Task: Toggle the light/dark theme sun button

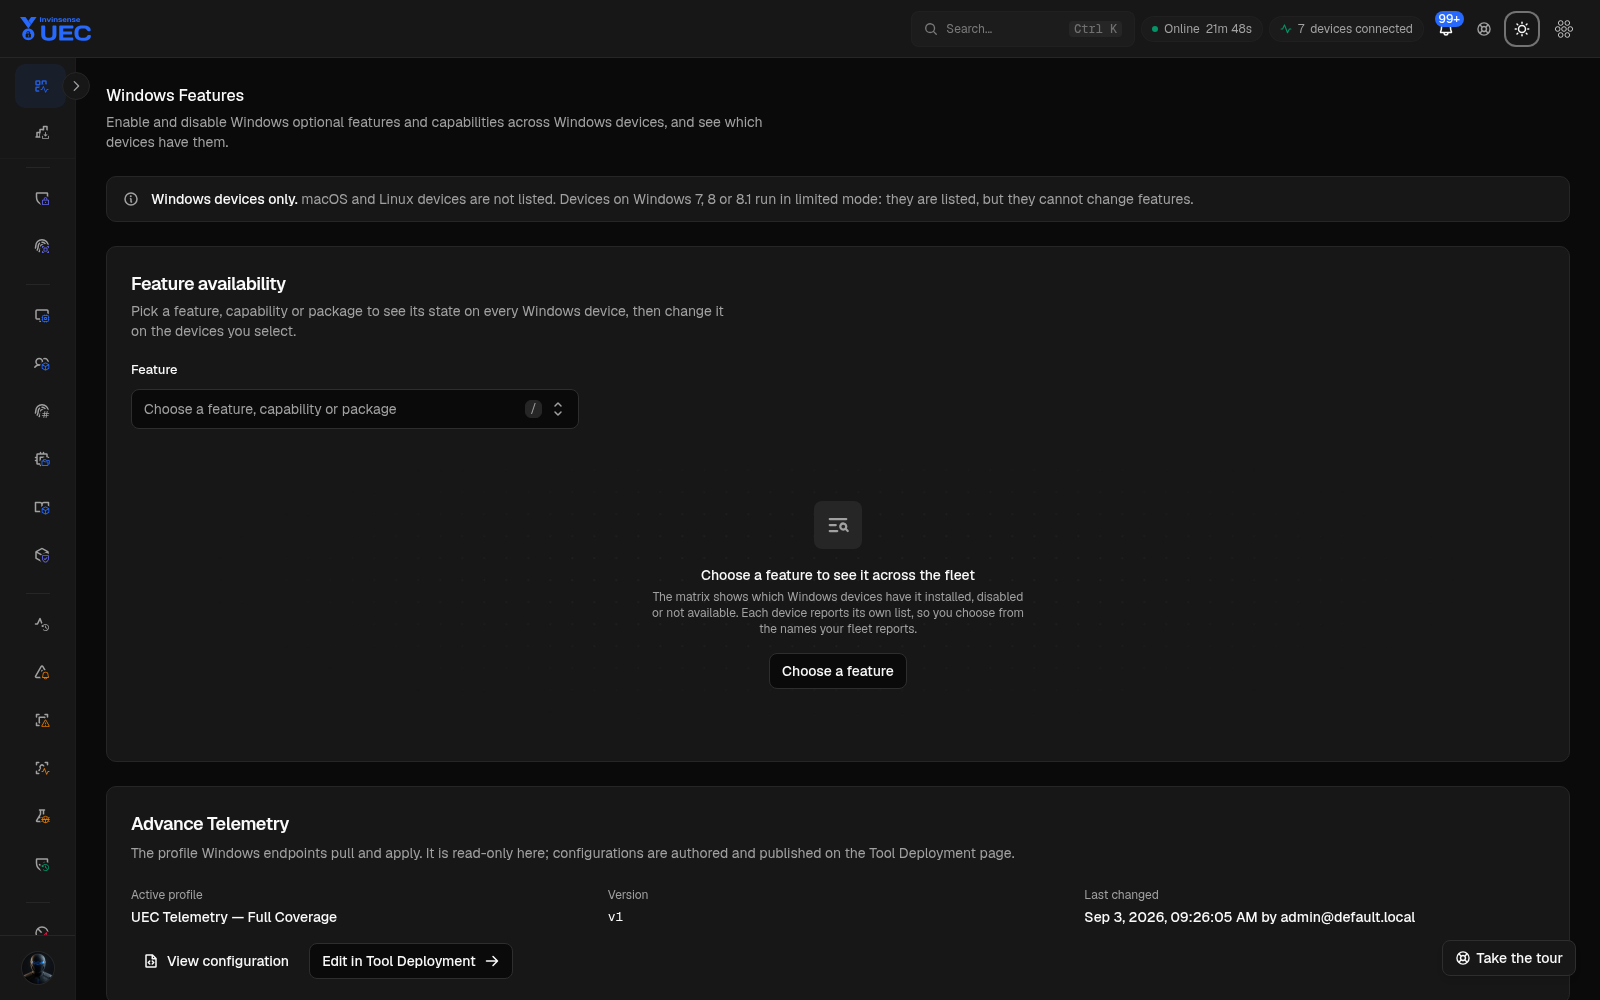Action: pos(1522,29)
